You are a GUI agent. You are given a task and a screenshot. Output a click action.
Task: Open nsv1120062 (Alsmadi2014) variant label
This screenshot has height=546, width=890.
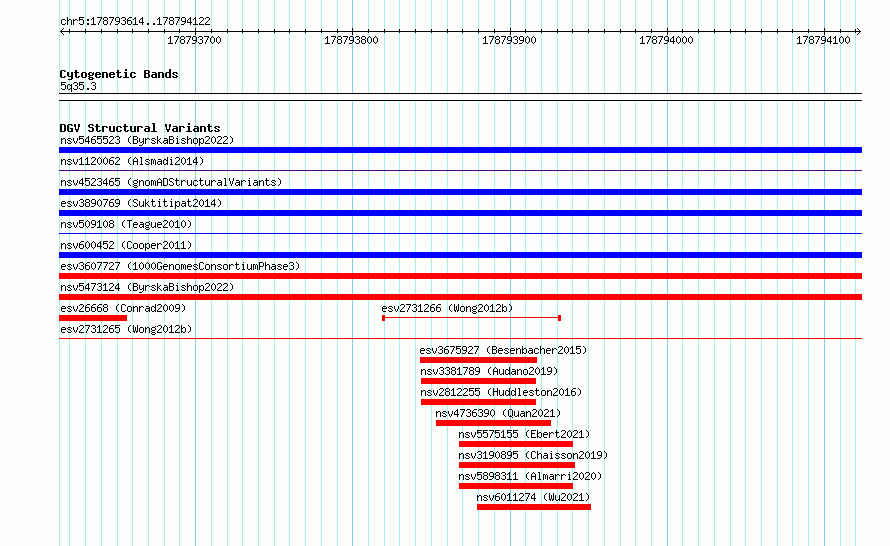[132, 161]
